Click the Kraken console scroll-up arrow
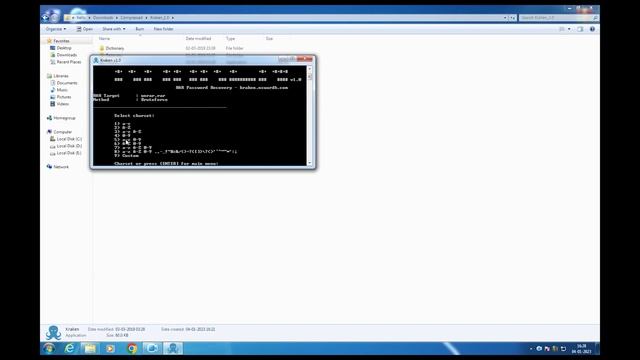 pyautogui.click(x=310, y=69)
